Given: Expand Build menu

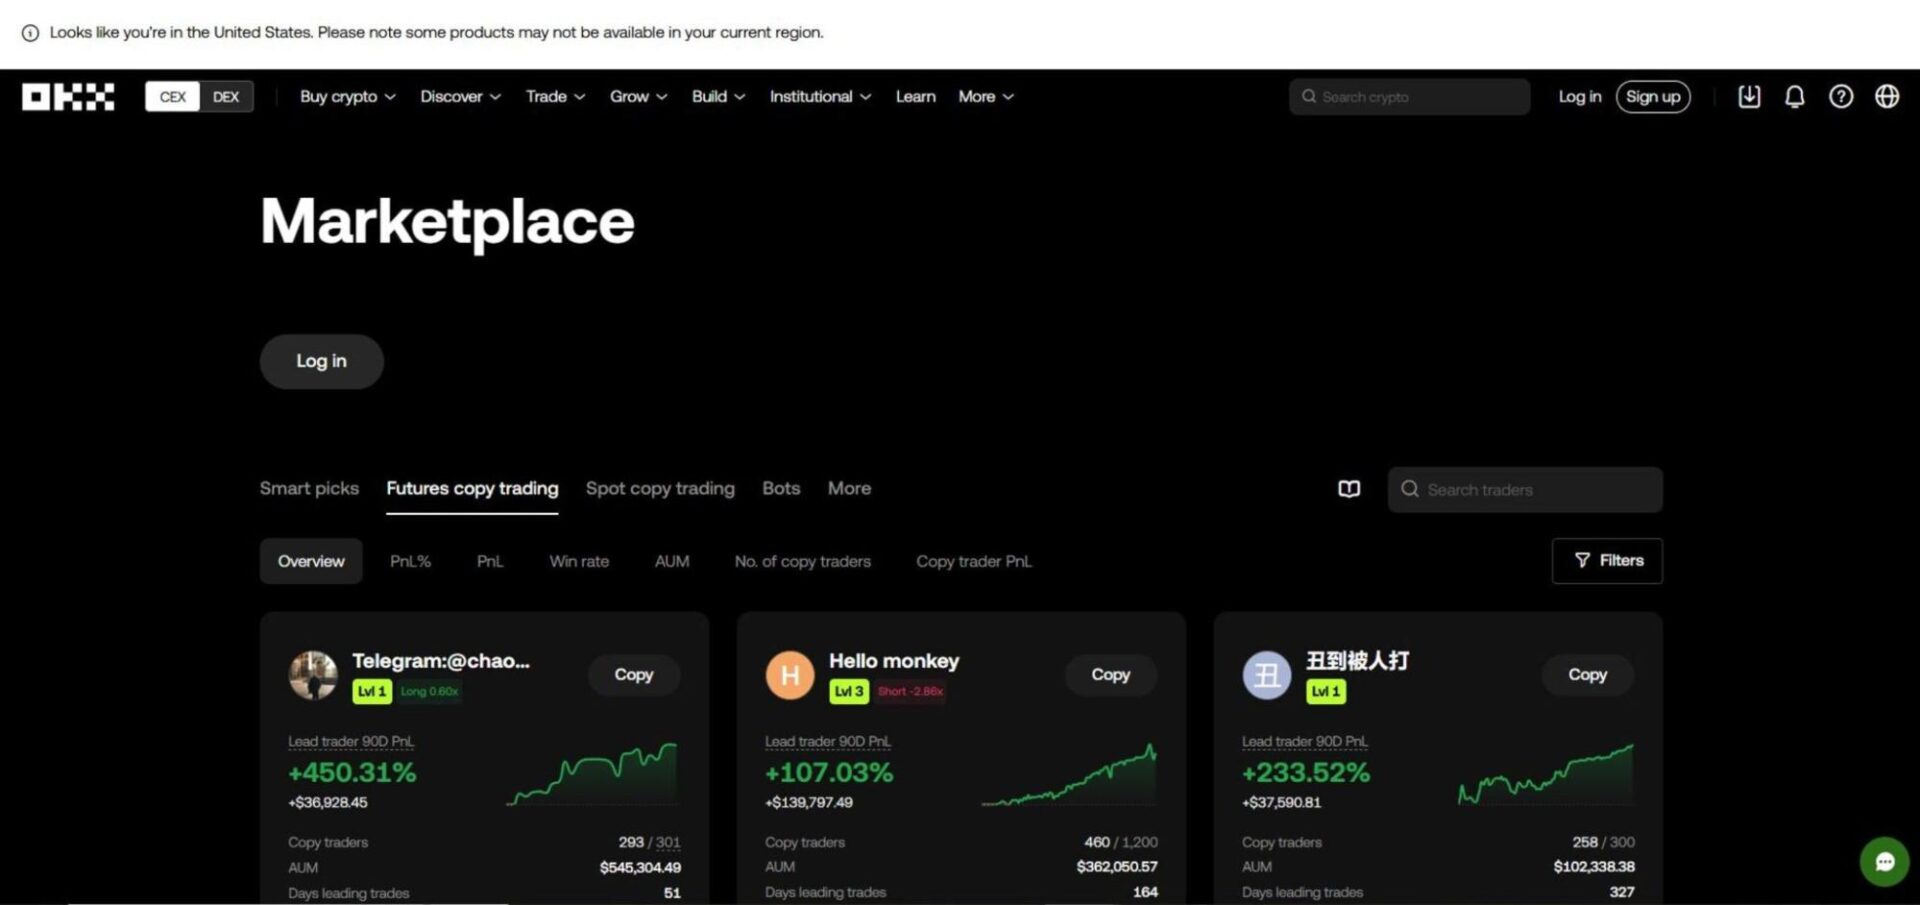Looking at the screenshot, I should (x=718, y=97).
